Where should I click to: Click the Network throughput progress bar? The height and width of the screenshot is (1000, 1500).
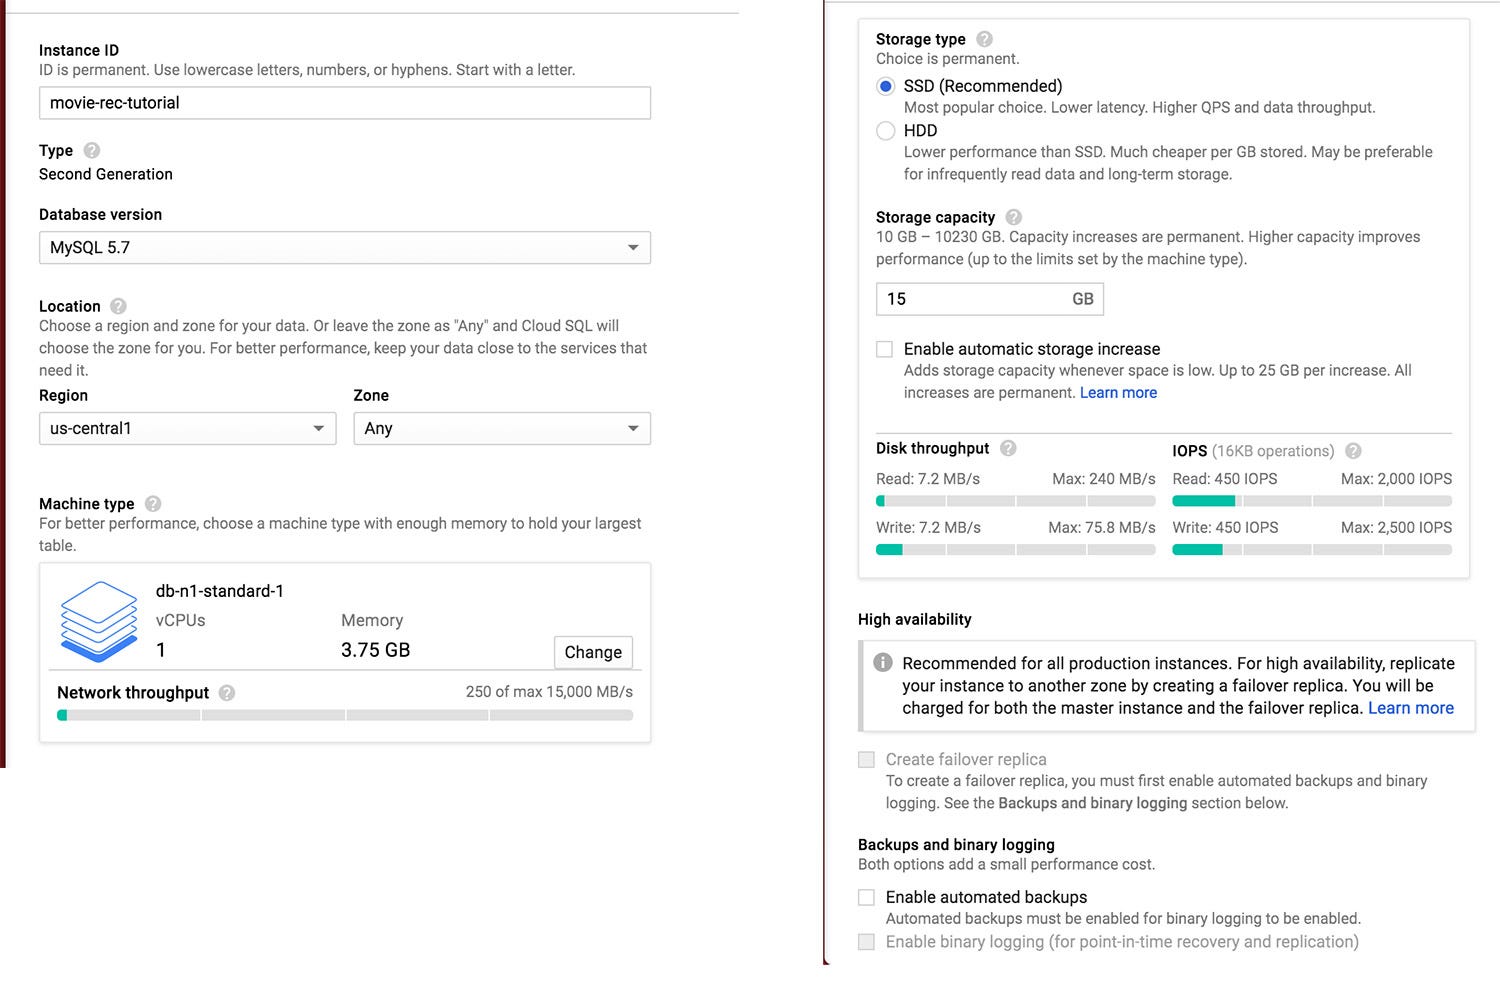tap(345, 715)
